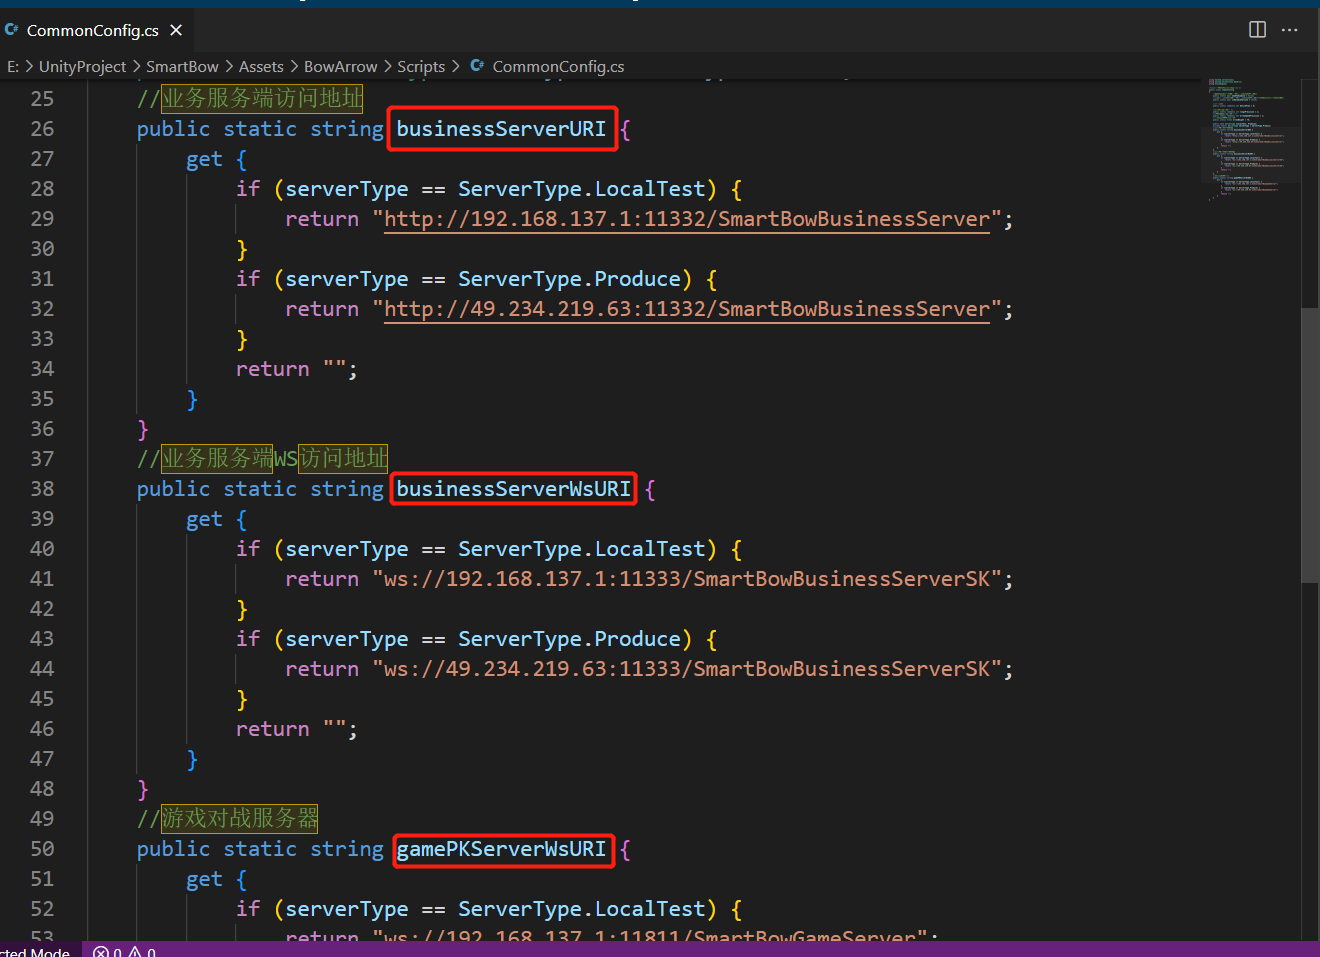Click the C# file icon in the tab
The height and width of the screenshot is (957, 1320).
tap(12, 30)
